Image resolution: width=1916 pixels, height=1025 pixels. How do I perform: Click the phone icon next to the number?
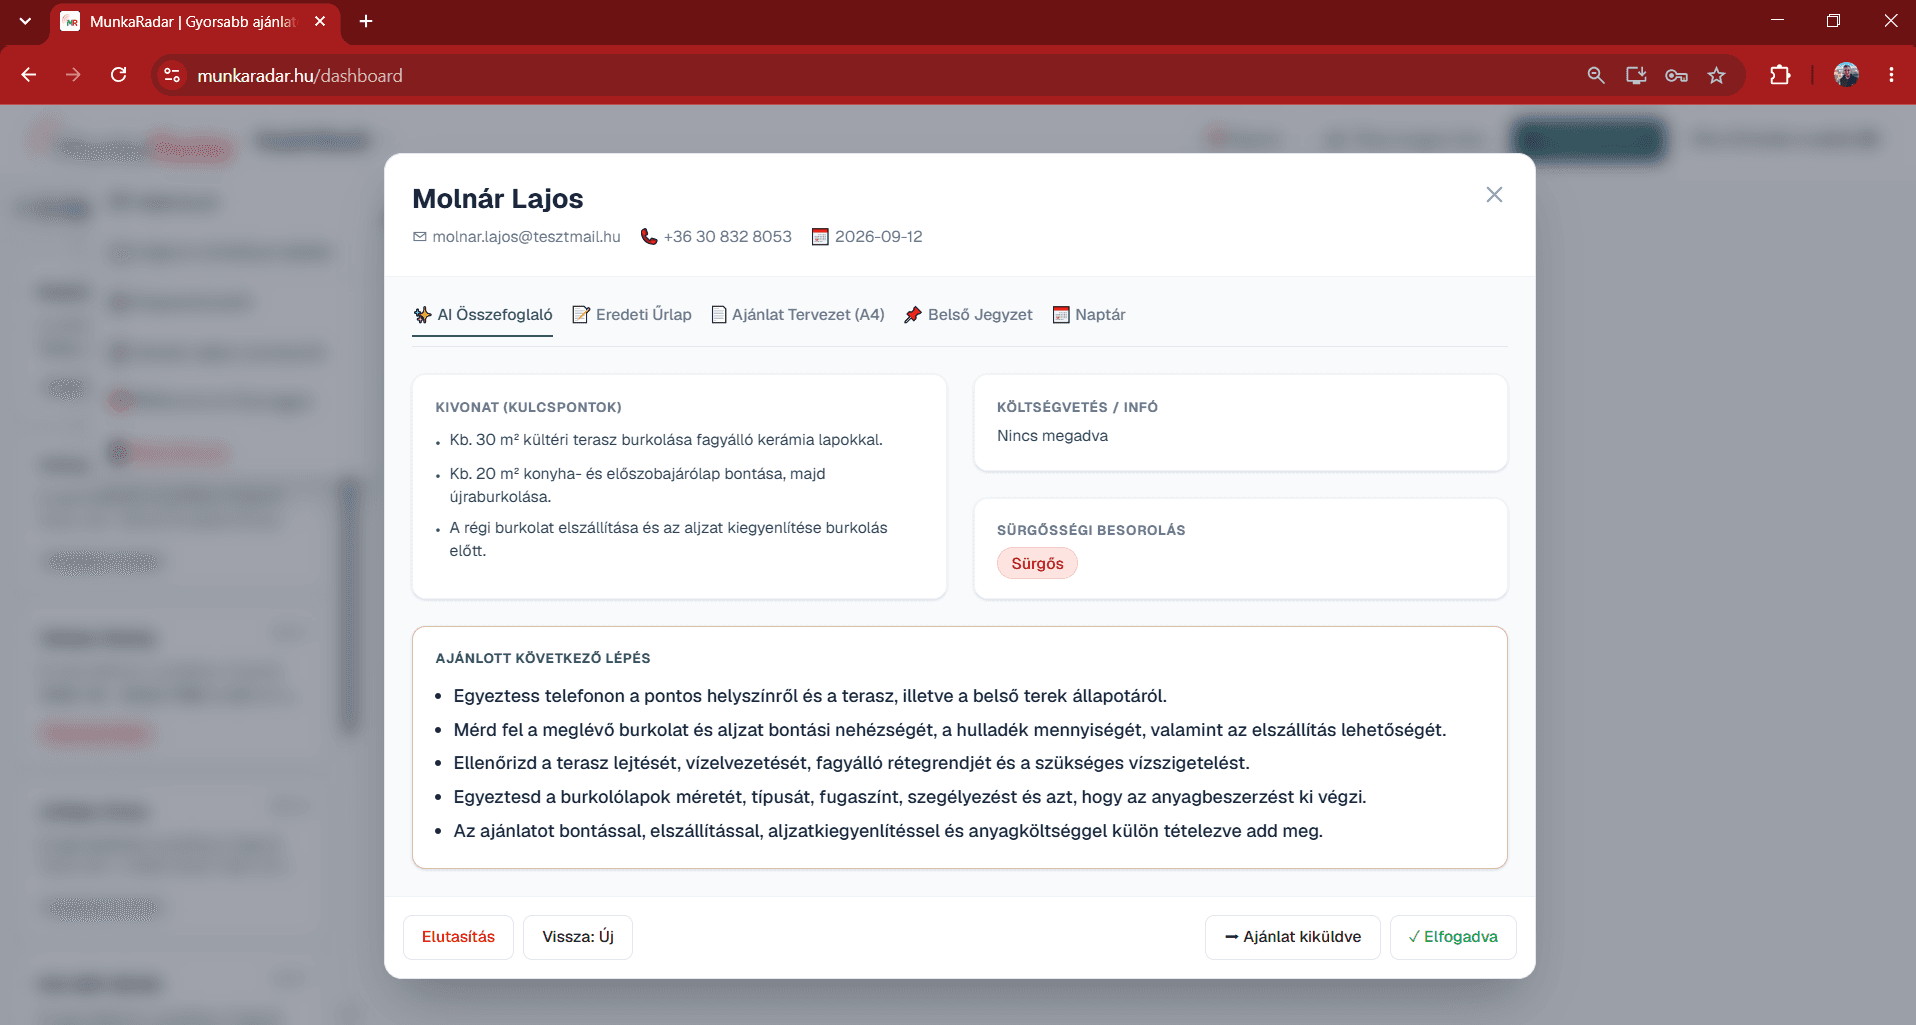tap(649, 237)
